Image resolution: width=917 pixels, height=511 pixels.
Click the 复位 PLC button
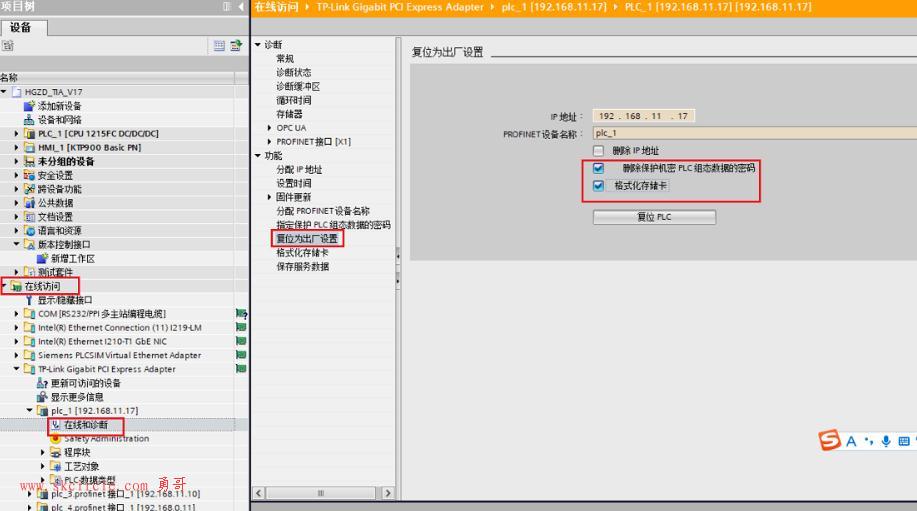pyautogui.click(x=654, y=217)
